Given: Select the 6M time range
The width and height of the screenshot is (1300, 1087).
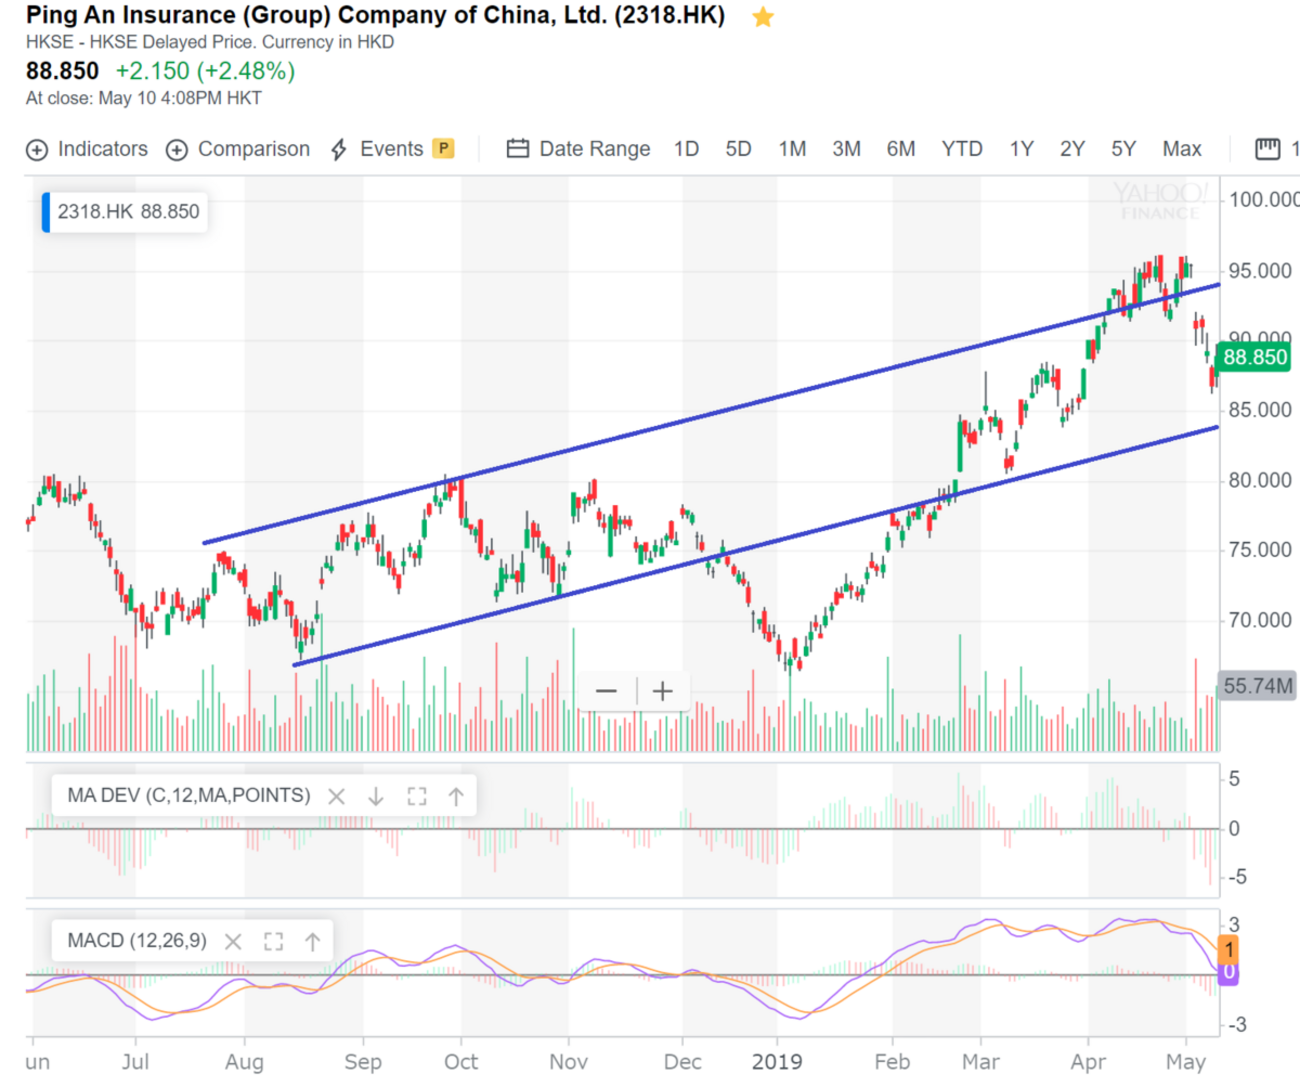Looking at the screenshot, I should coord(900,149).
